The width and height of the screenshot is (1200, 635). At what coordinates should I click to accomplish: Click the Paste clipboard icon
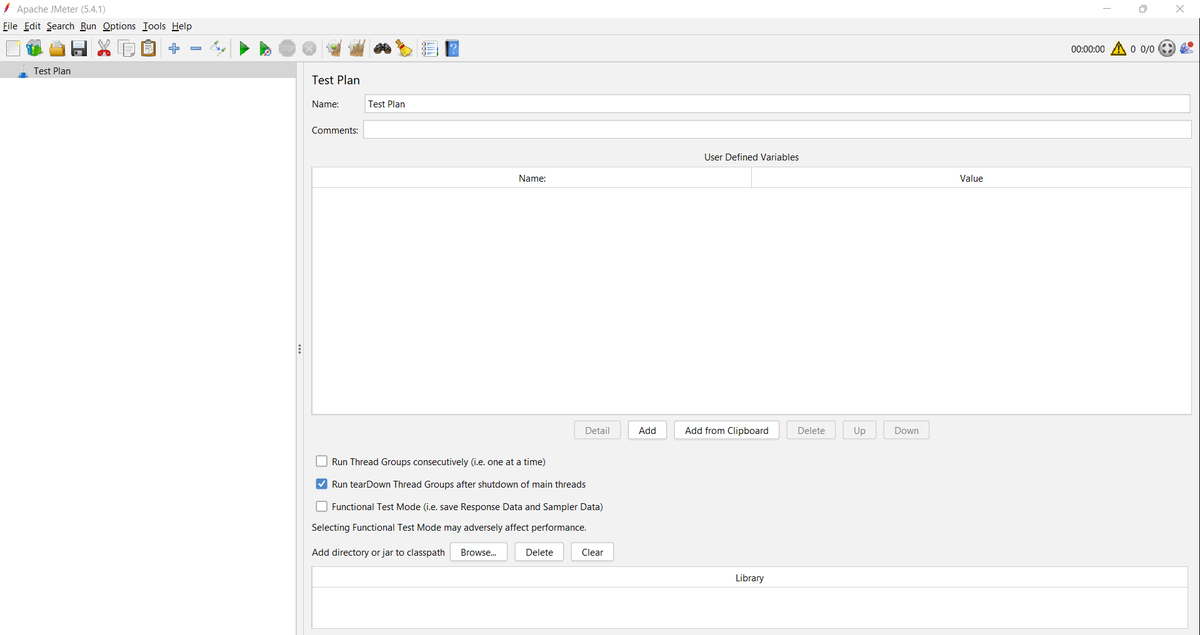tap(148, 48)
